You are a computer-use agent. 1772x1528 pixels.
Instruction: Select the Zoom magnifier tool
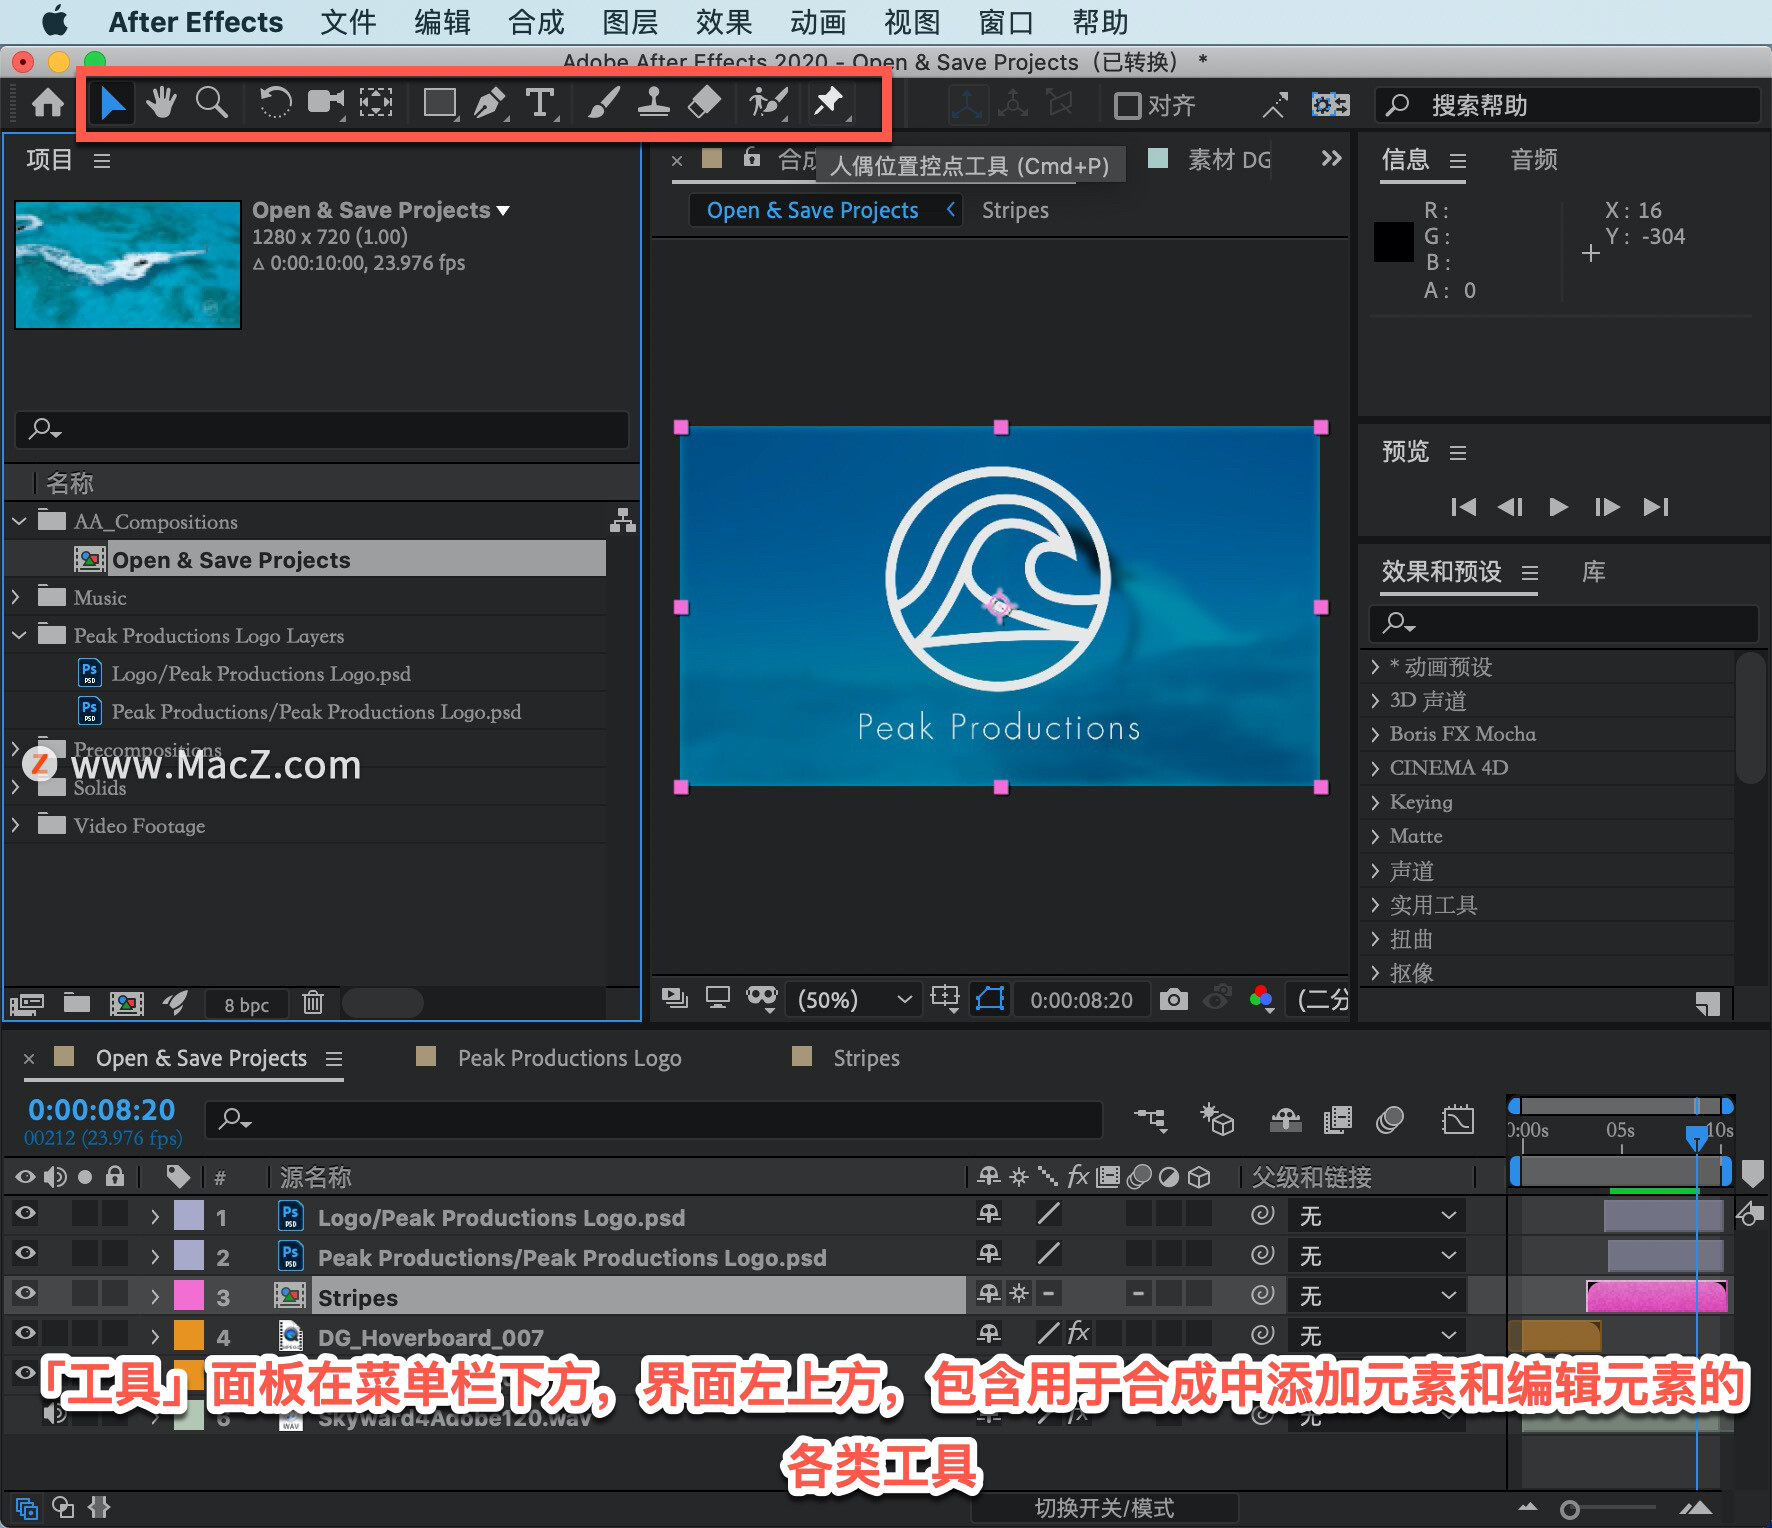pyautogui.click(x=211, y=103)
